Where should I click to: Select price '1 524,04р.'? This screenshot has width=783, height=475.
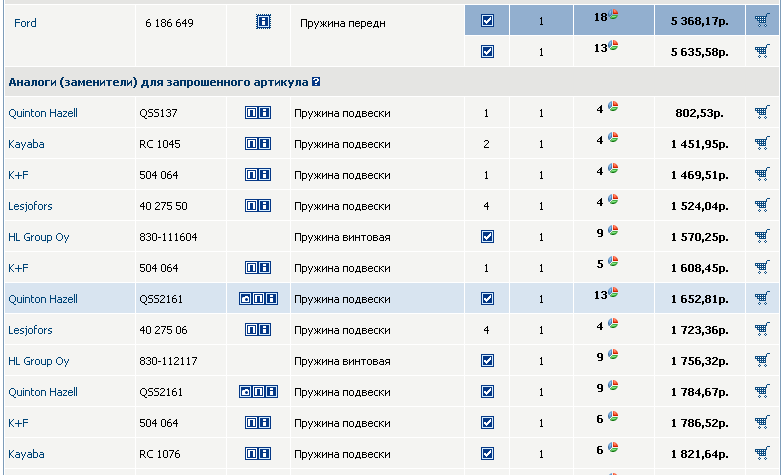point(700,206)
